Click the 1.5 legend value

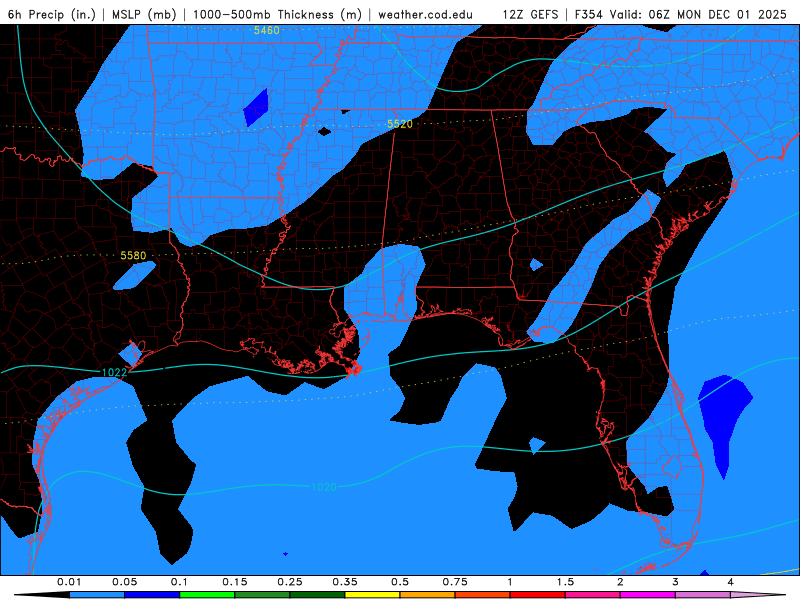(565, 582)
